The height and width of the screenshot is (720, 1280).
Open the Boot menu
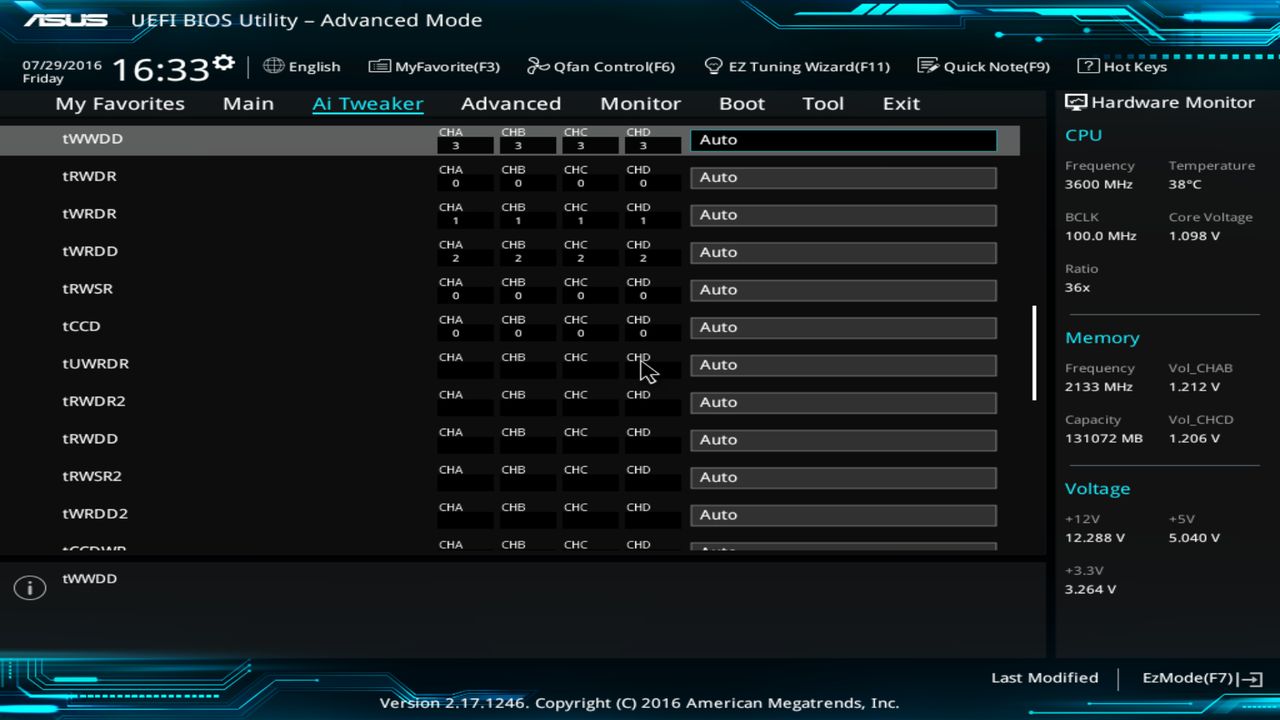tap(742, 103)
